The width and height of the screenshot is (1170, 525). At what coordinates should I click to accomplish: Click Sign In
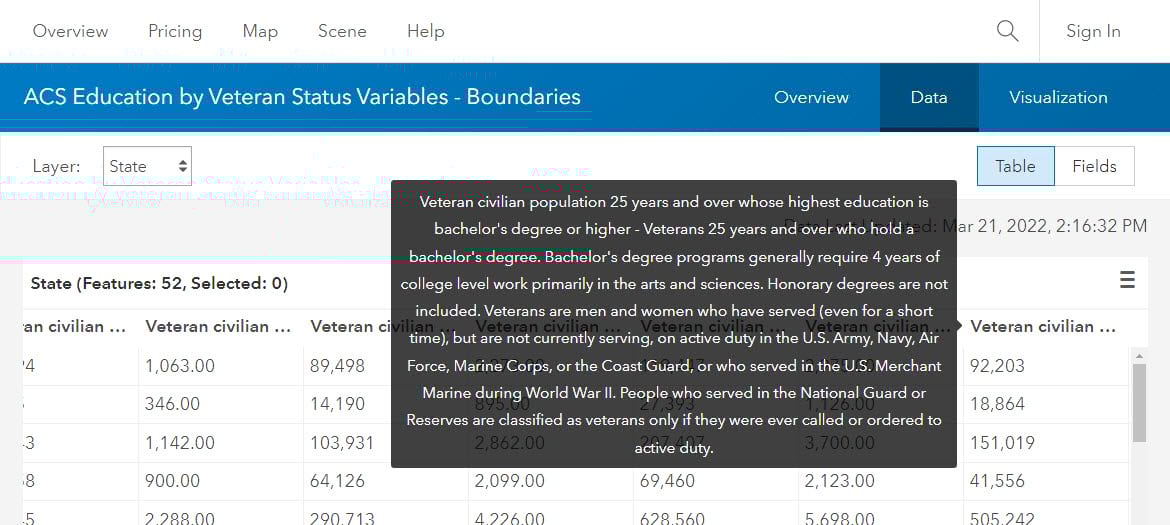[1093, 31]
